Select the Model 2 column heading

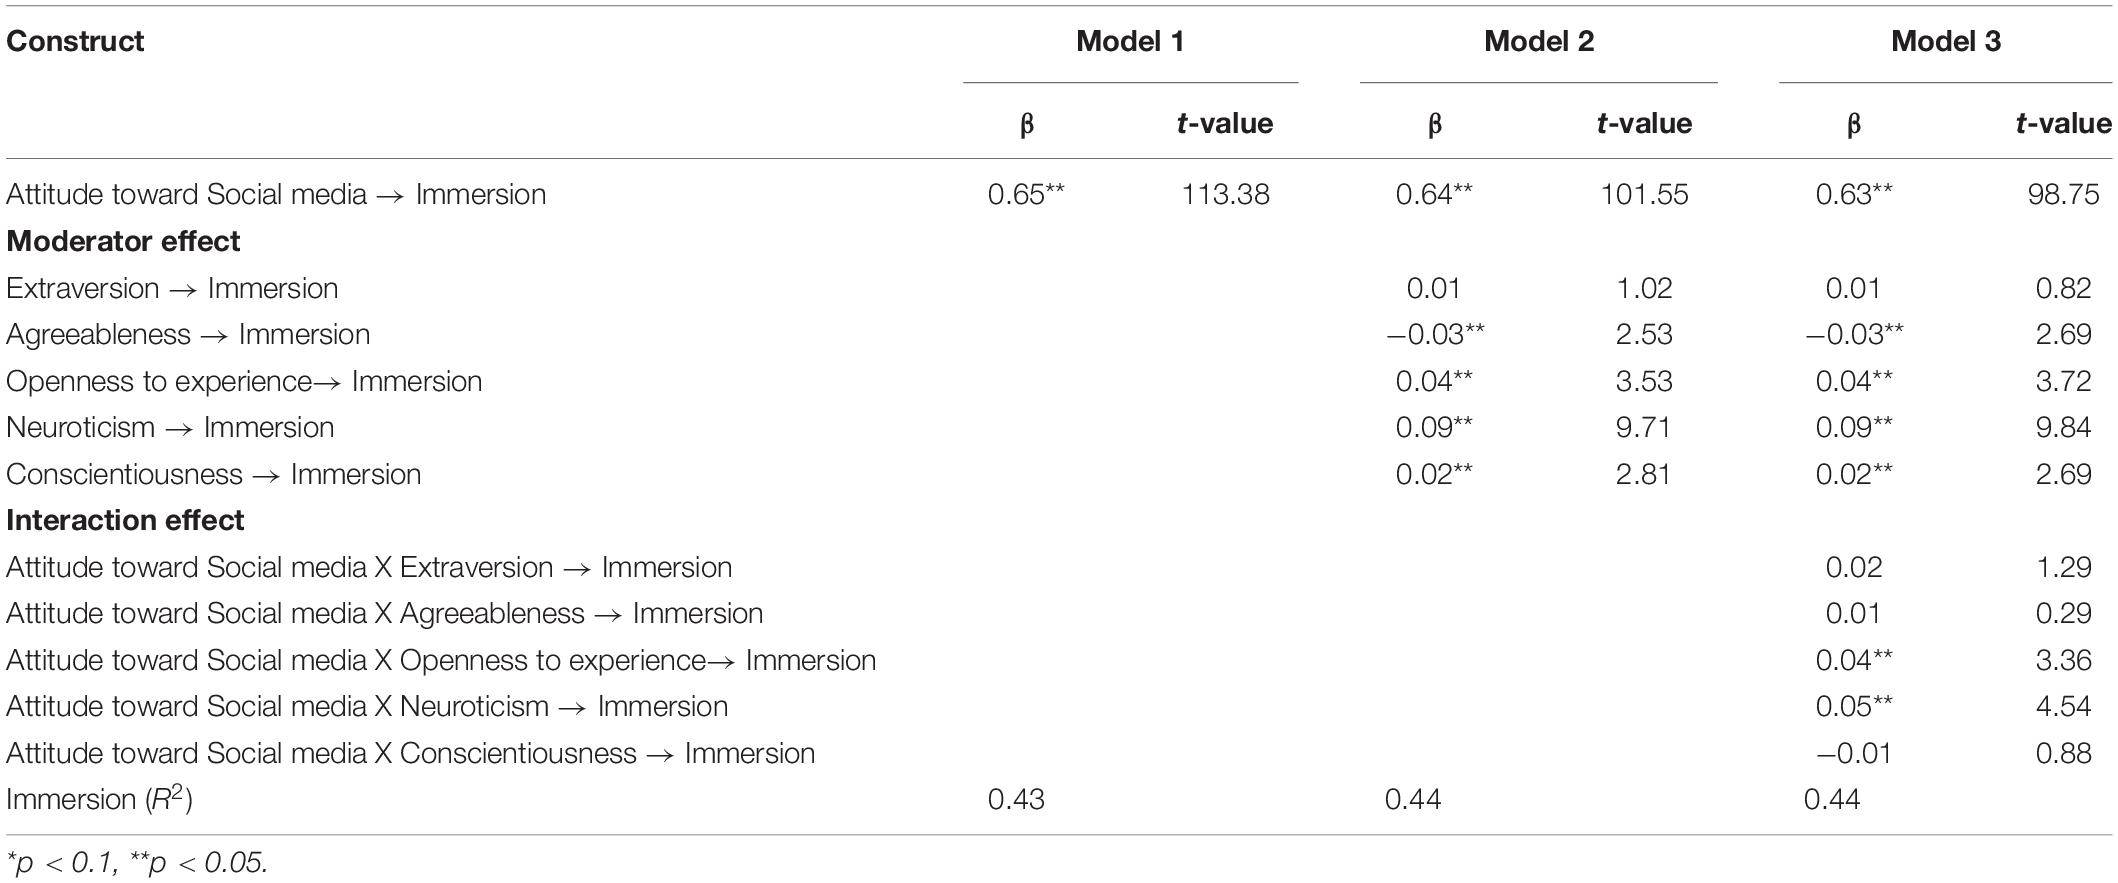pyautogui.click(x=1538, y=42)
